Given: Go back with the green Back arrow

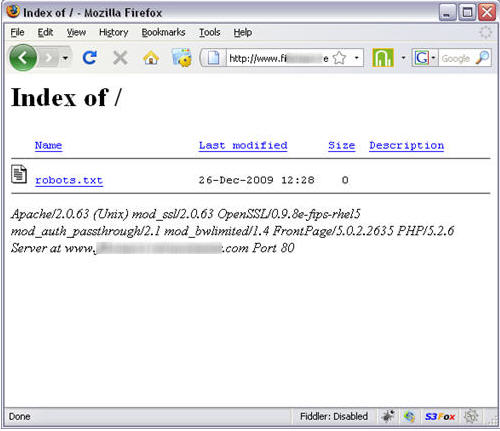Looking at the screenshot, I should click(23, 58).
